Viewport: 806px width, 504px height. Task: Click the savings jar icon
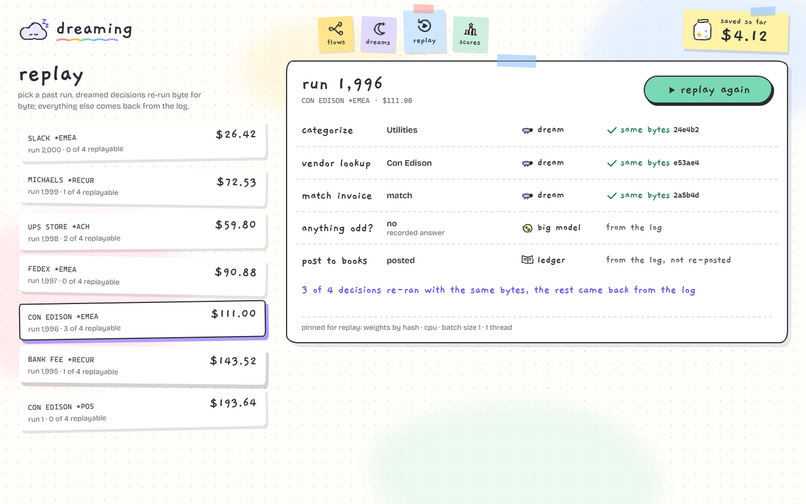(702, 30)
